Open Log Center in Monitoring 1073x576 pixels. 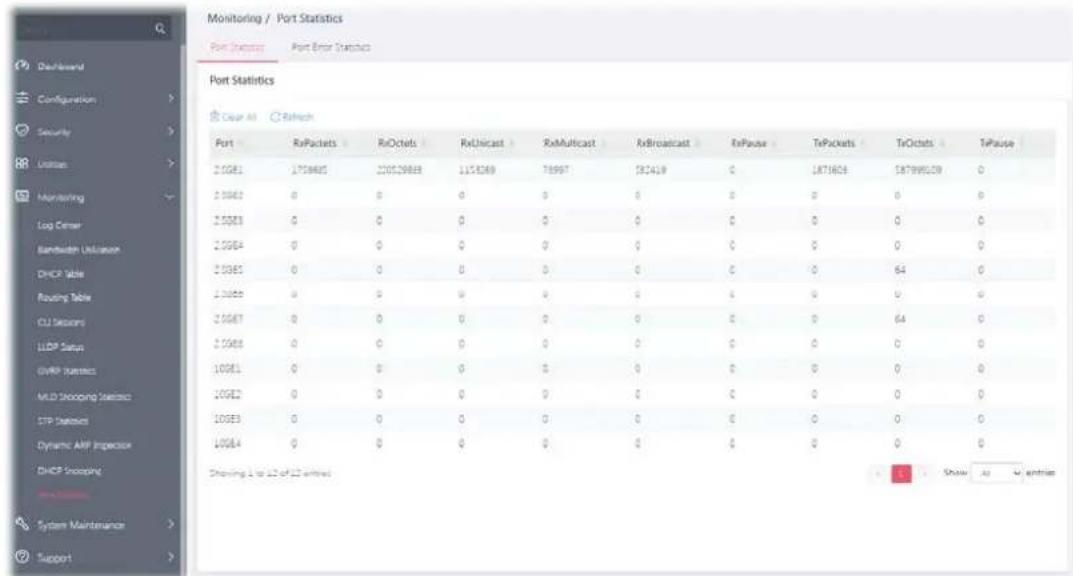pyautogui.click(x=59, y=225)
